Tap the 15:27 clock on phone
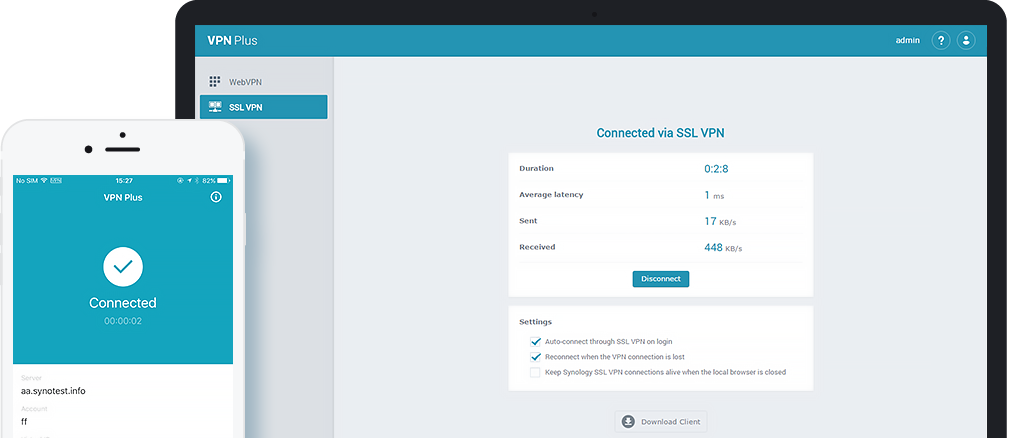The image size is (1010, 438). coord(124,181)
